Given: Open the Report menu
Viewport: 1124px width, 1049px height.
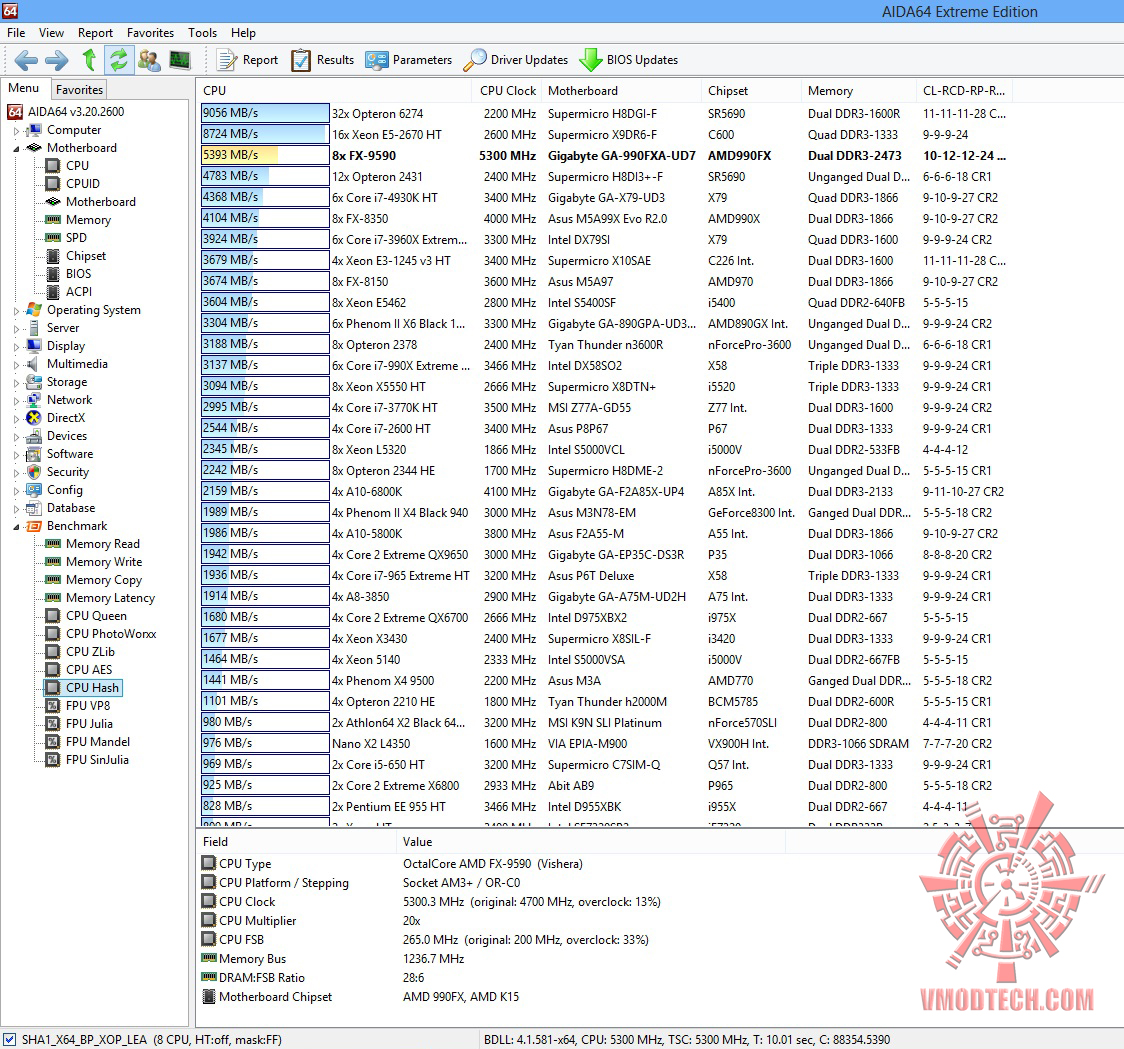Looking at the screenshot, I should coord(95,33).
